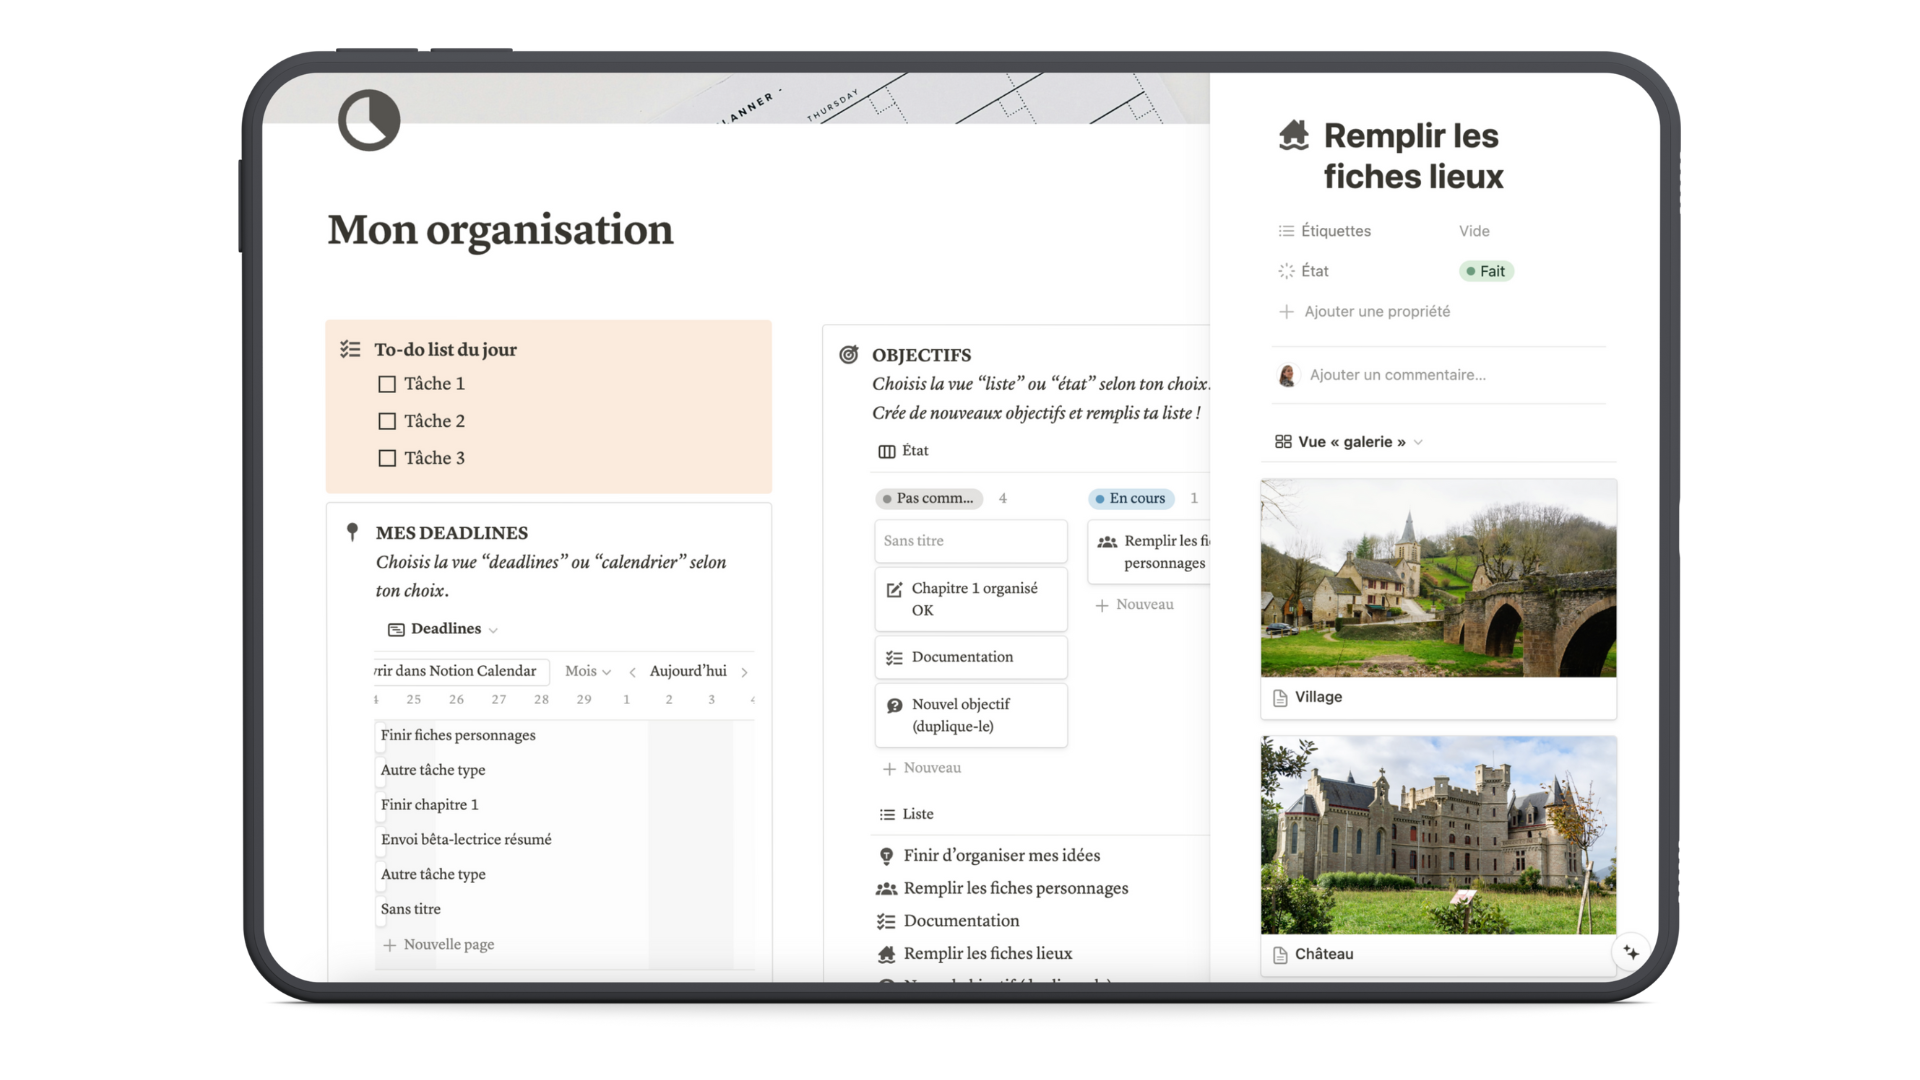This screenshot has width=1920, height=1080.
Task: Switch to the État board view tab
Action: [x=904, y=451]
